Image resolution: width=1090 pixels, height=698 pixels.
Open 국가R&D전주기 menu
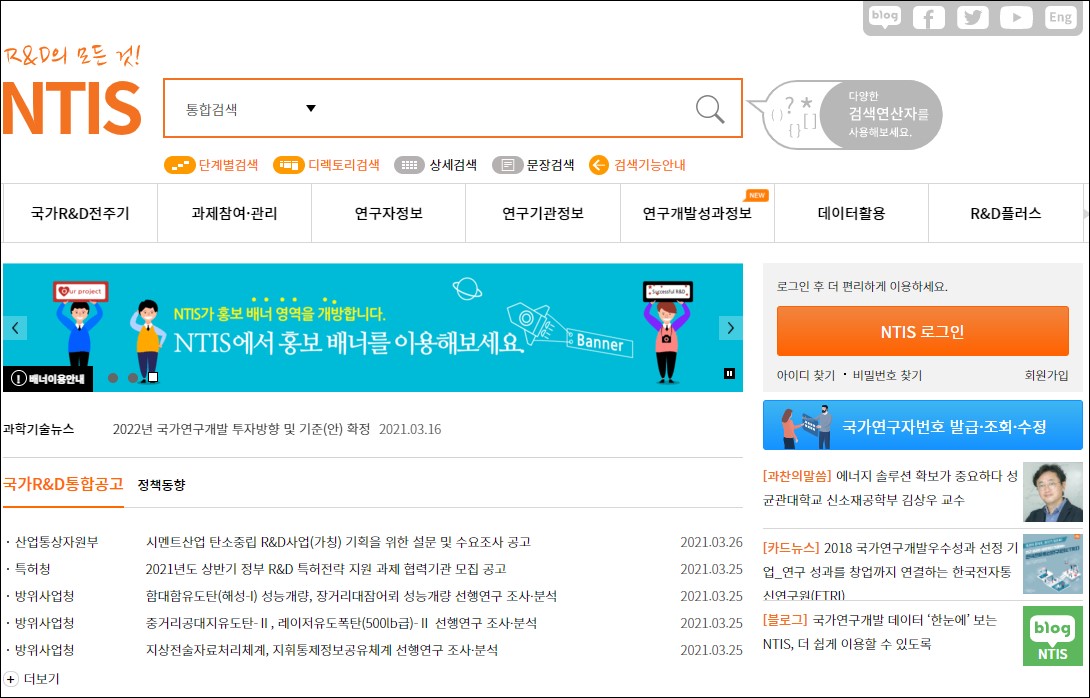(80, 213)
